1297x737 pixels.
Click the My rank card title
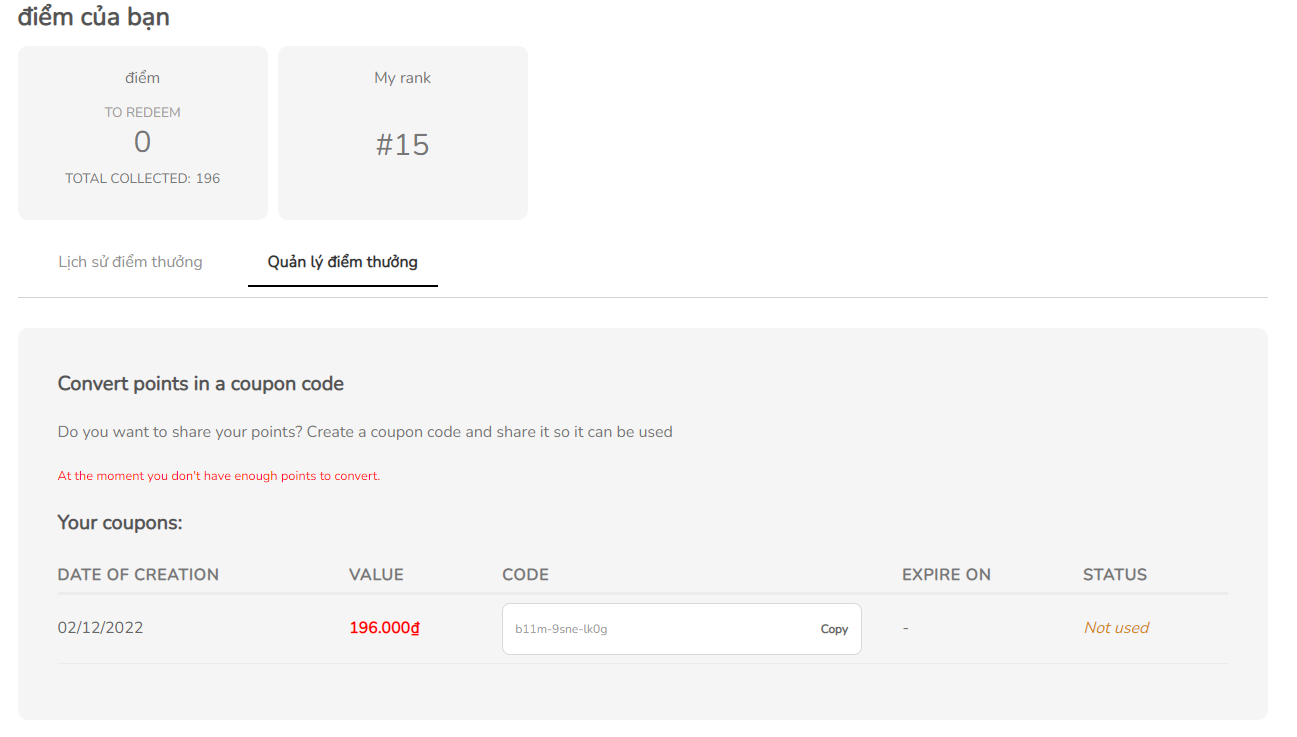[402, 78]
